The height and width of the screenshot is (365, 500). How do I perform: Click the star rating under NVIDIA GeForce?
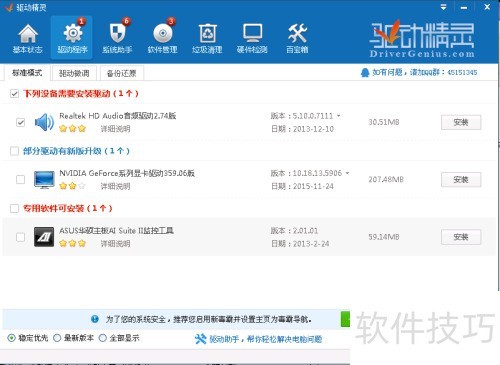73,186
